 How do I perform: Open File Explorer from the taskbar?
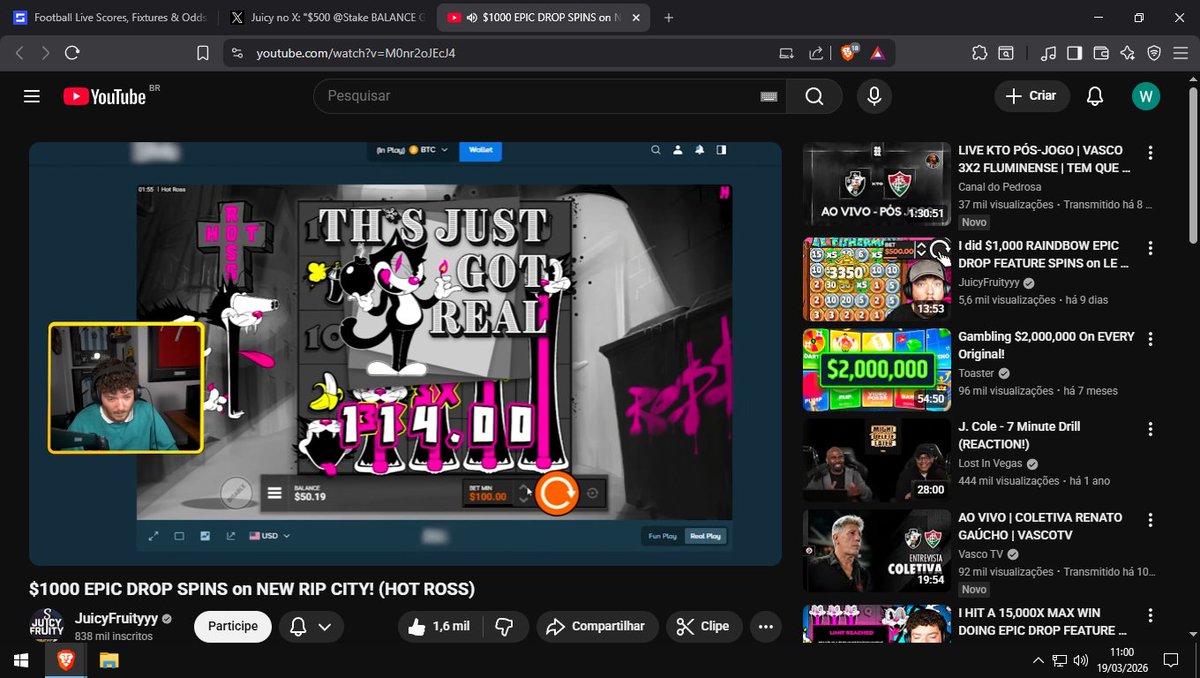pos(109,660)
